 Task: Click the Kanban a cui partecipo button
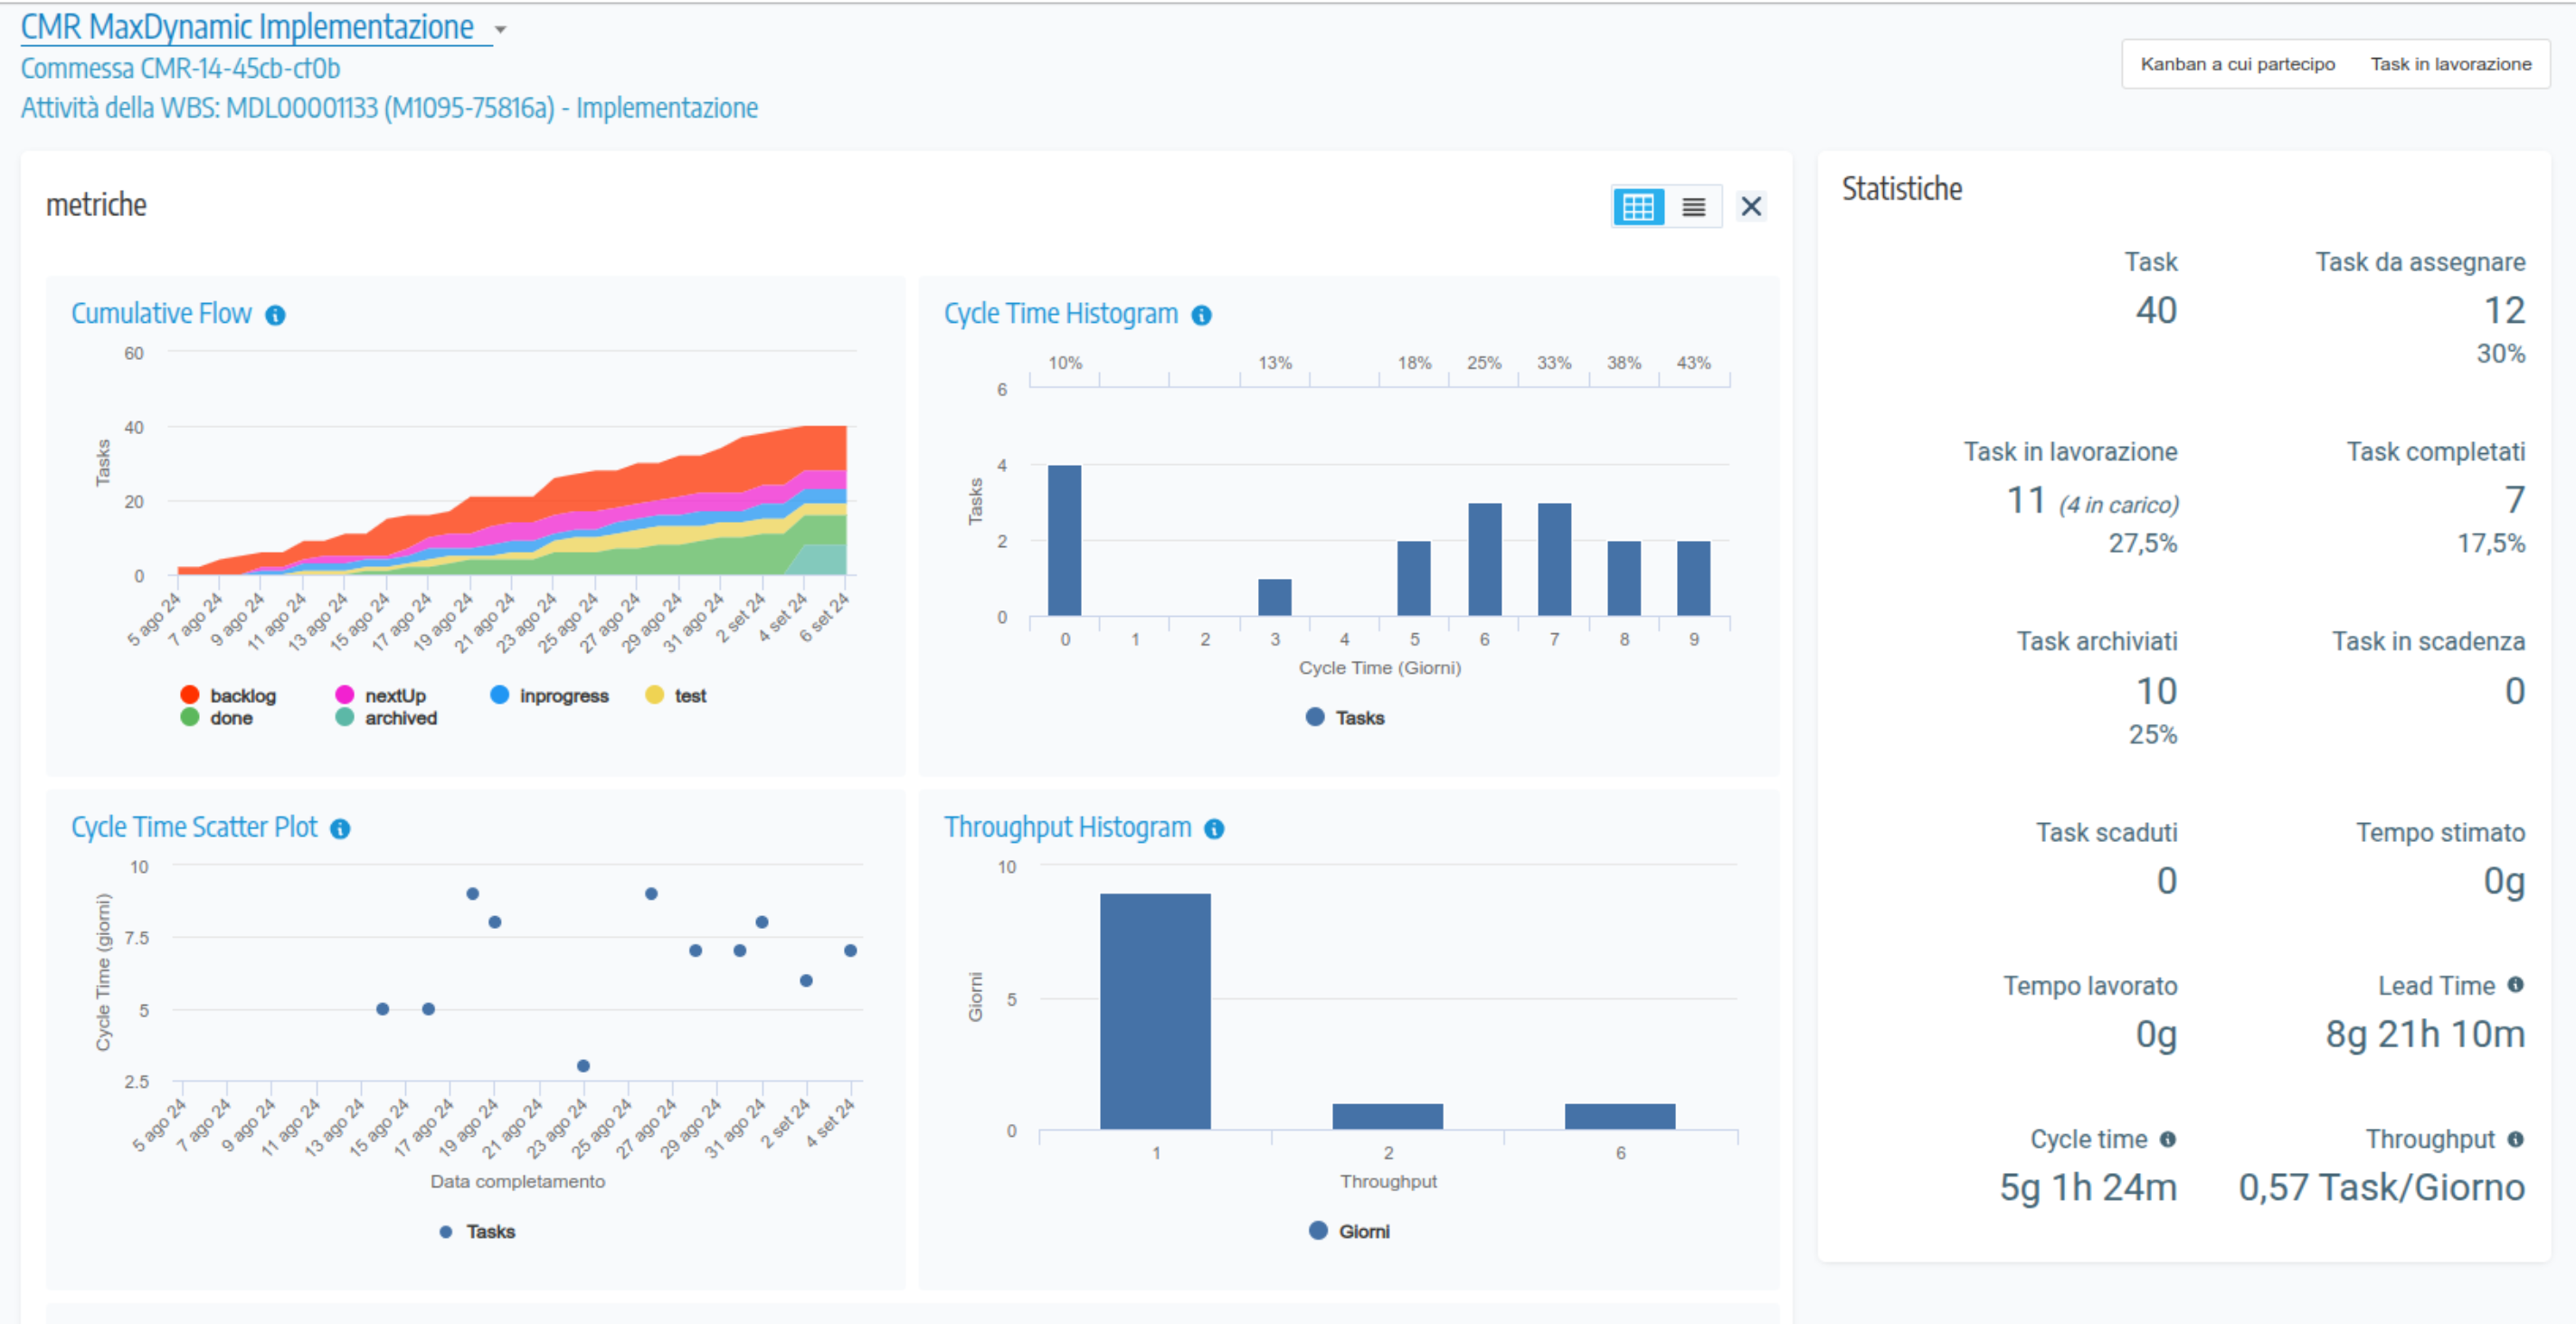tap(2237, 64)
